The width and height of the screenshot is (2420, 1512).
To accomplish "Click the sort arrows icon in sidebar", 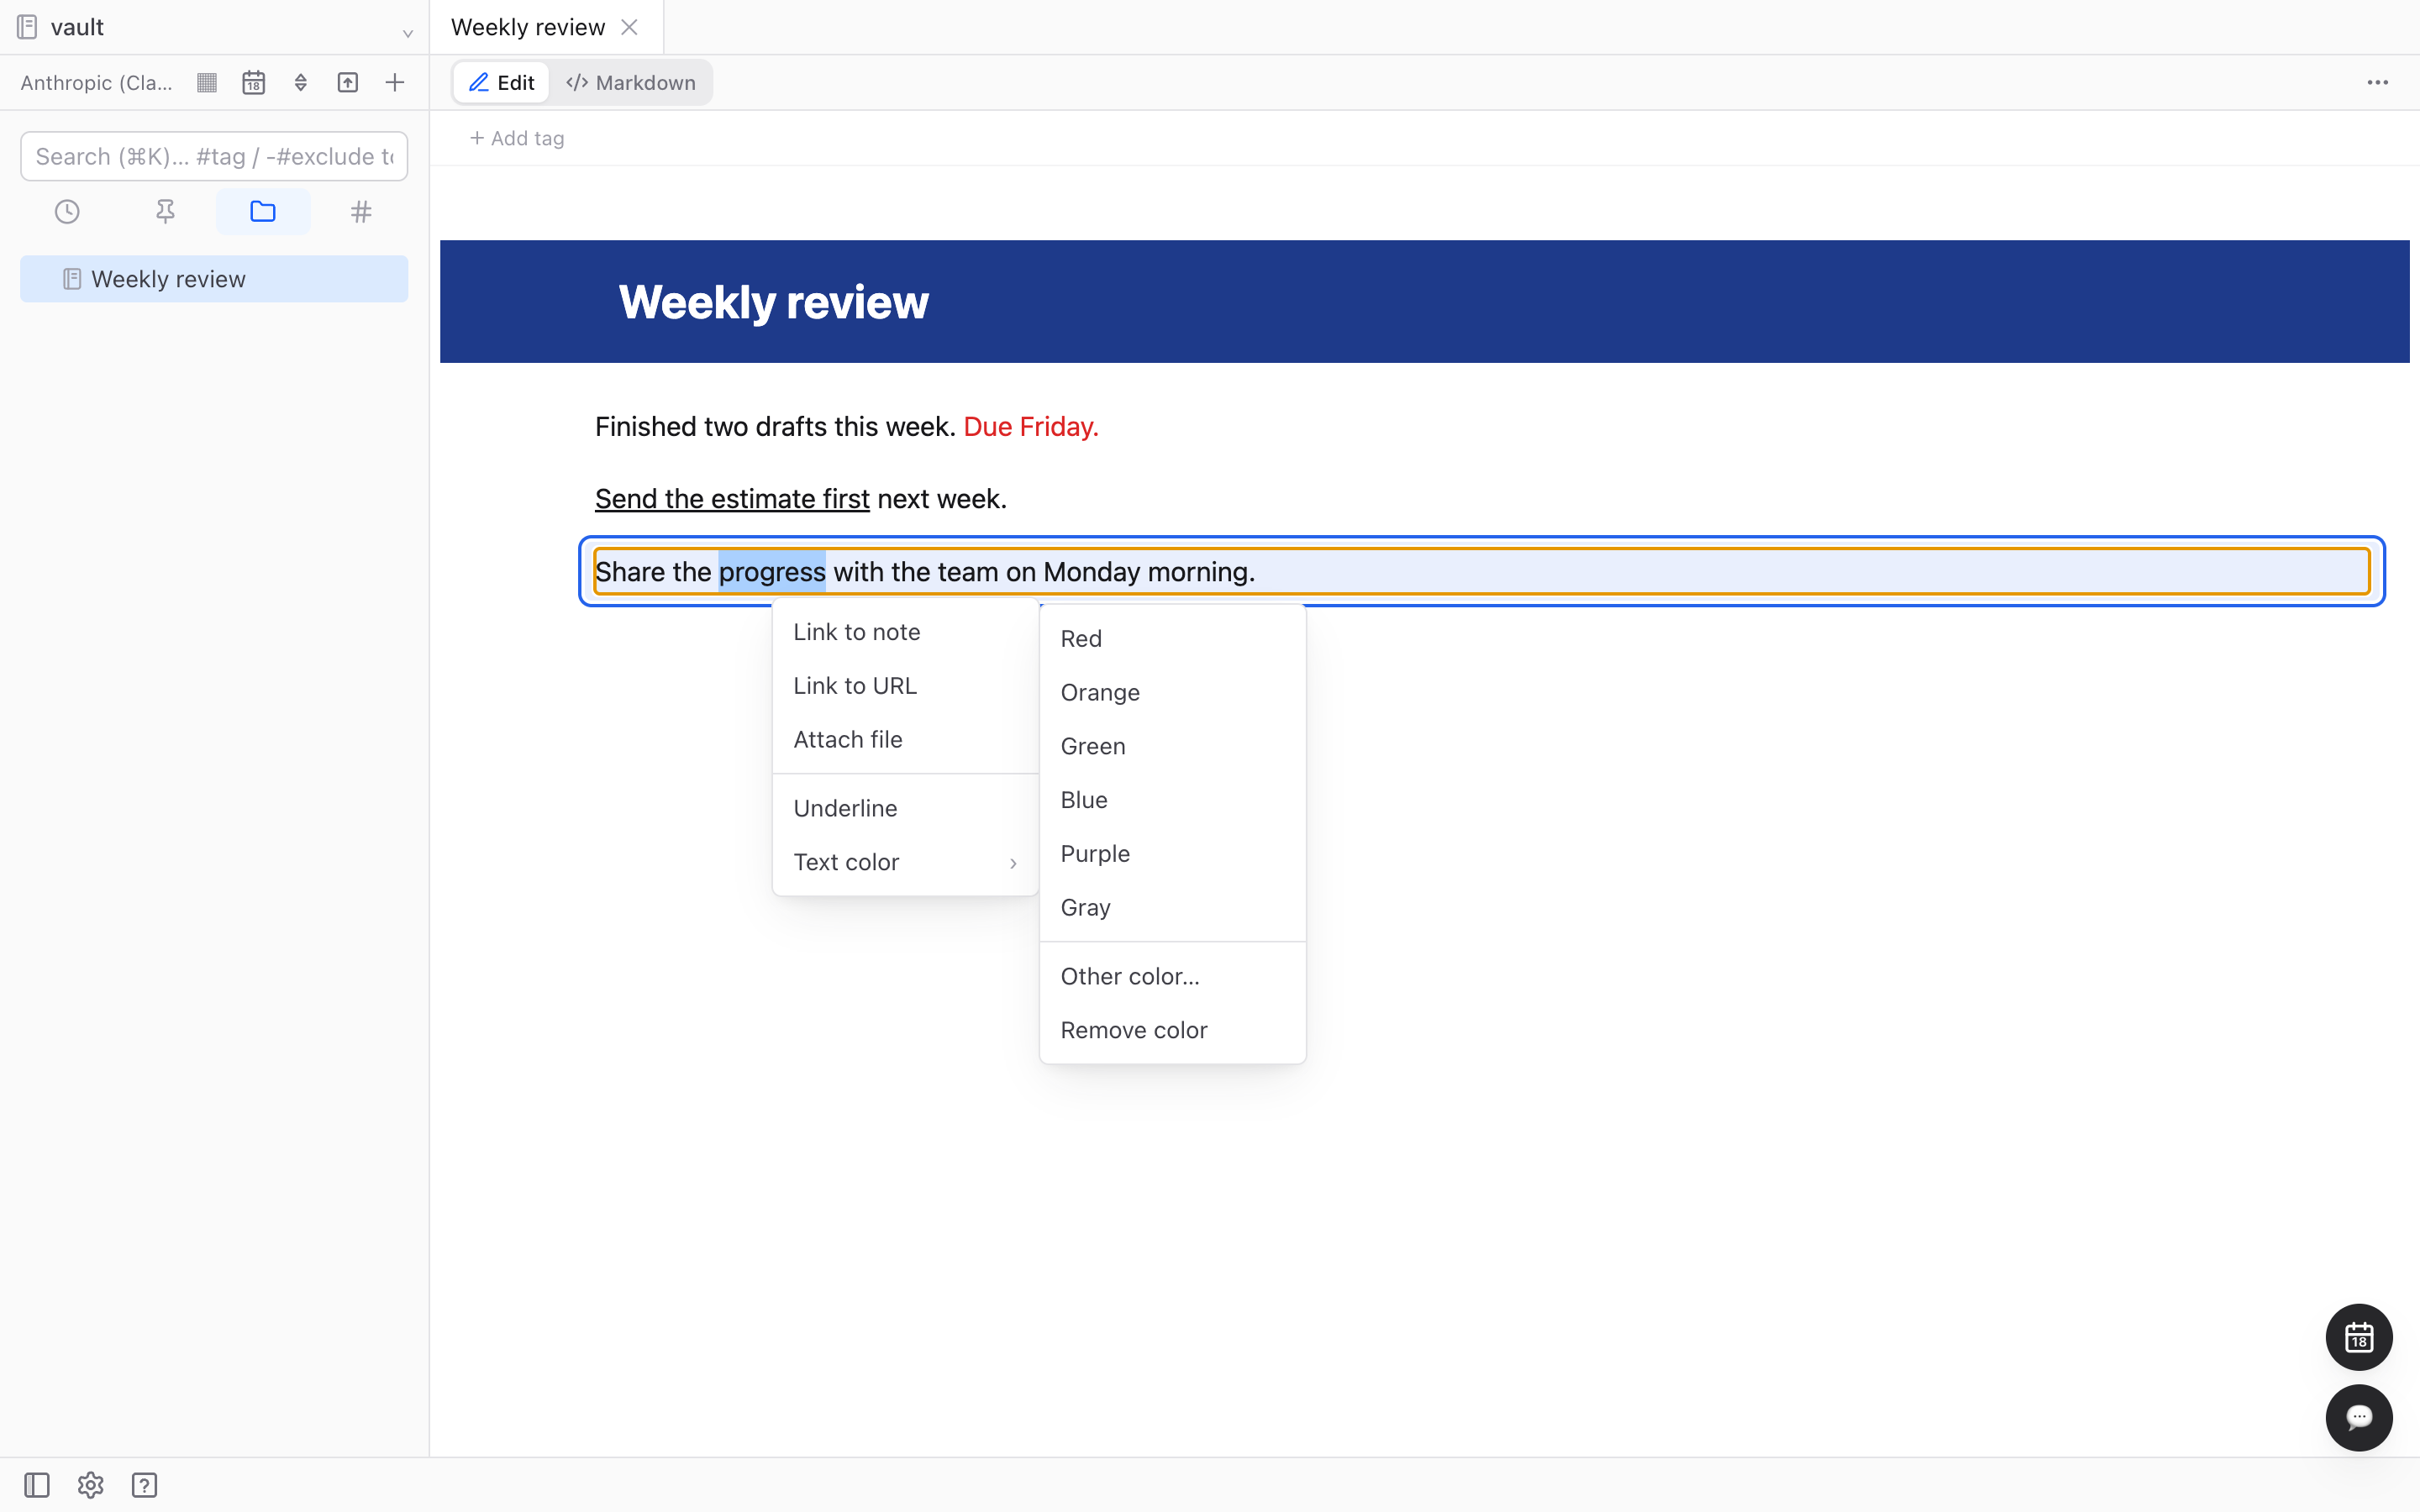I will [x=300, y=82].
